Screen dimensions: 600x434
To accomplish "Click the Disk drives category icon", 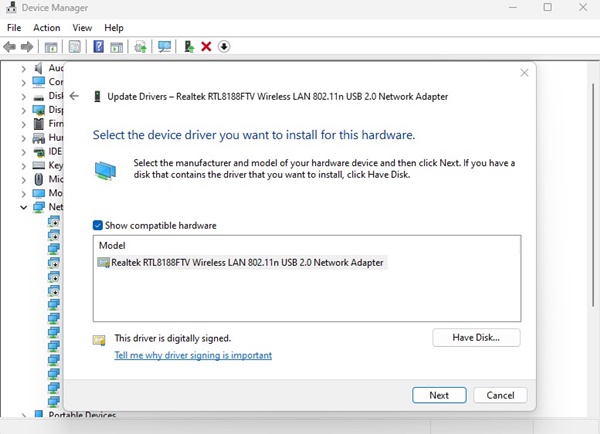I will coord(39,97).
